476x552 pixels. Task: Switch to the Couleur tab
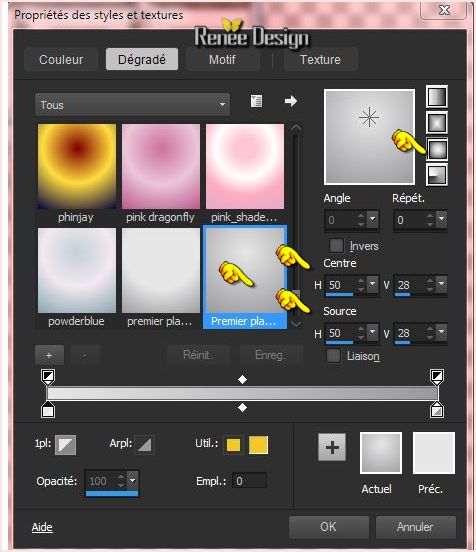coord(61,59)
